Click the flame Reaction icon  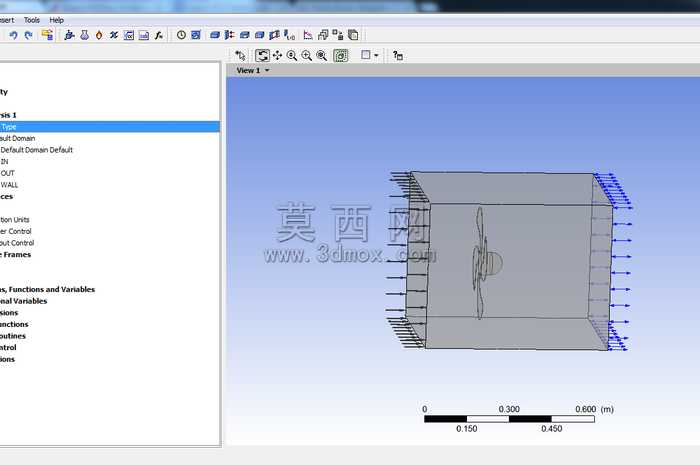click(x=99, y=35)
